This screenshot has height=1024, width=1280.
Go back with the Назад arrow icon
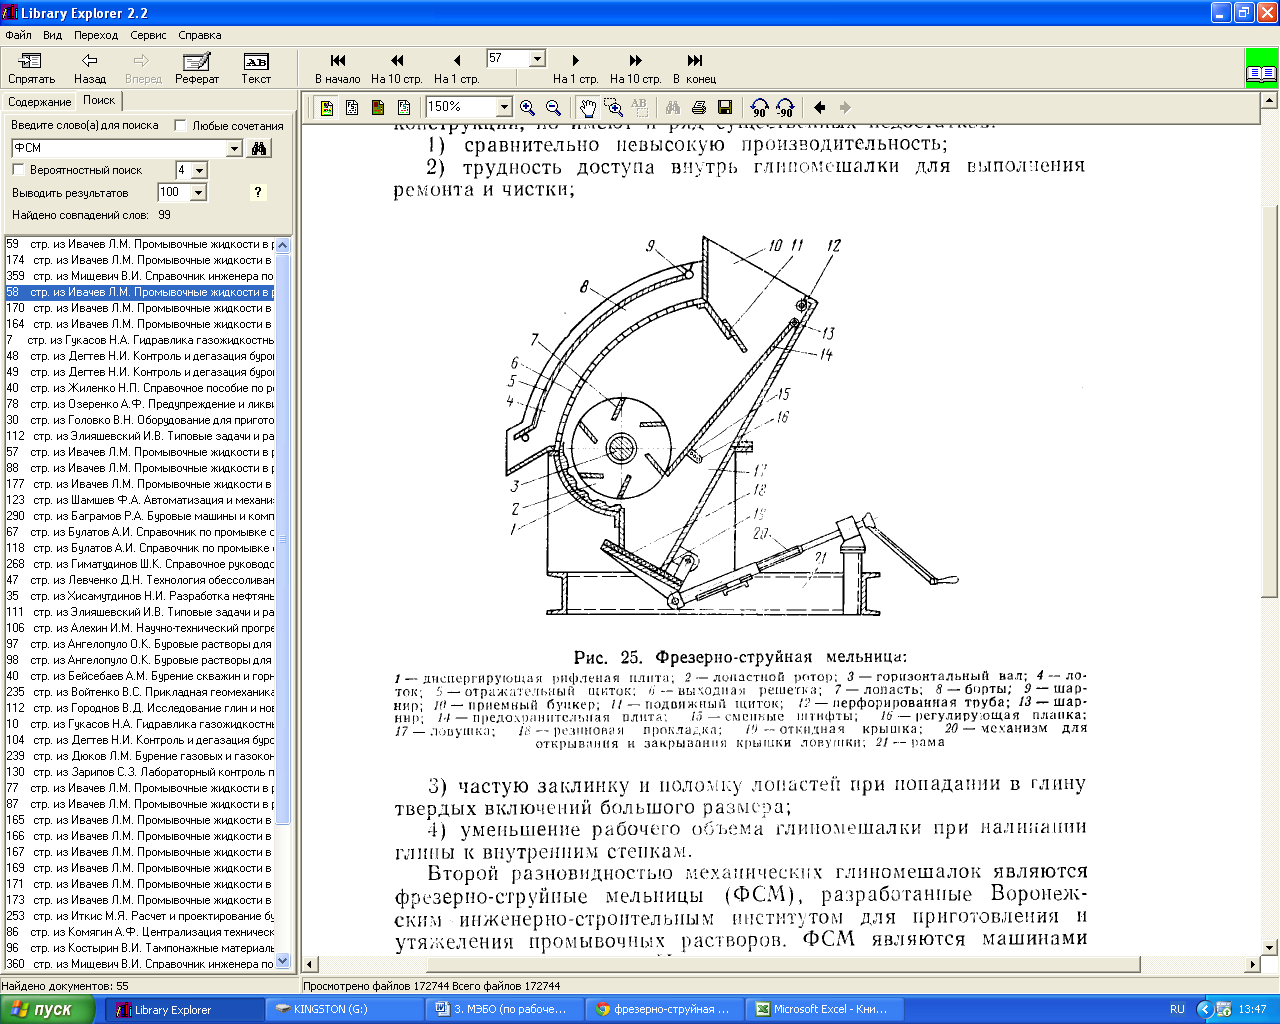pos(89,61)
